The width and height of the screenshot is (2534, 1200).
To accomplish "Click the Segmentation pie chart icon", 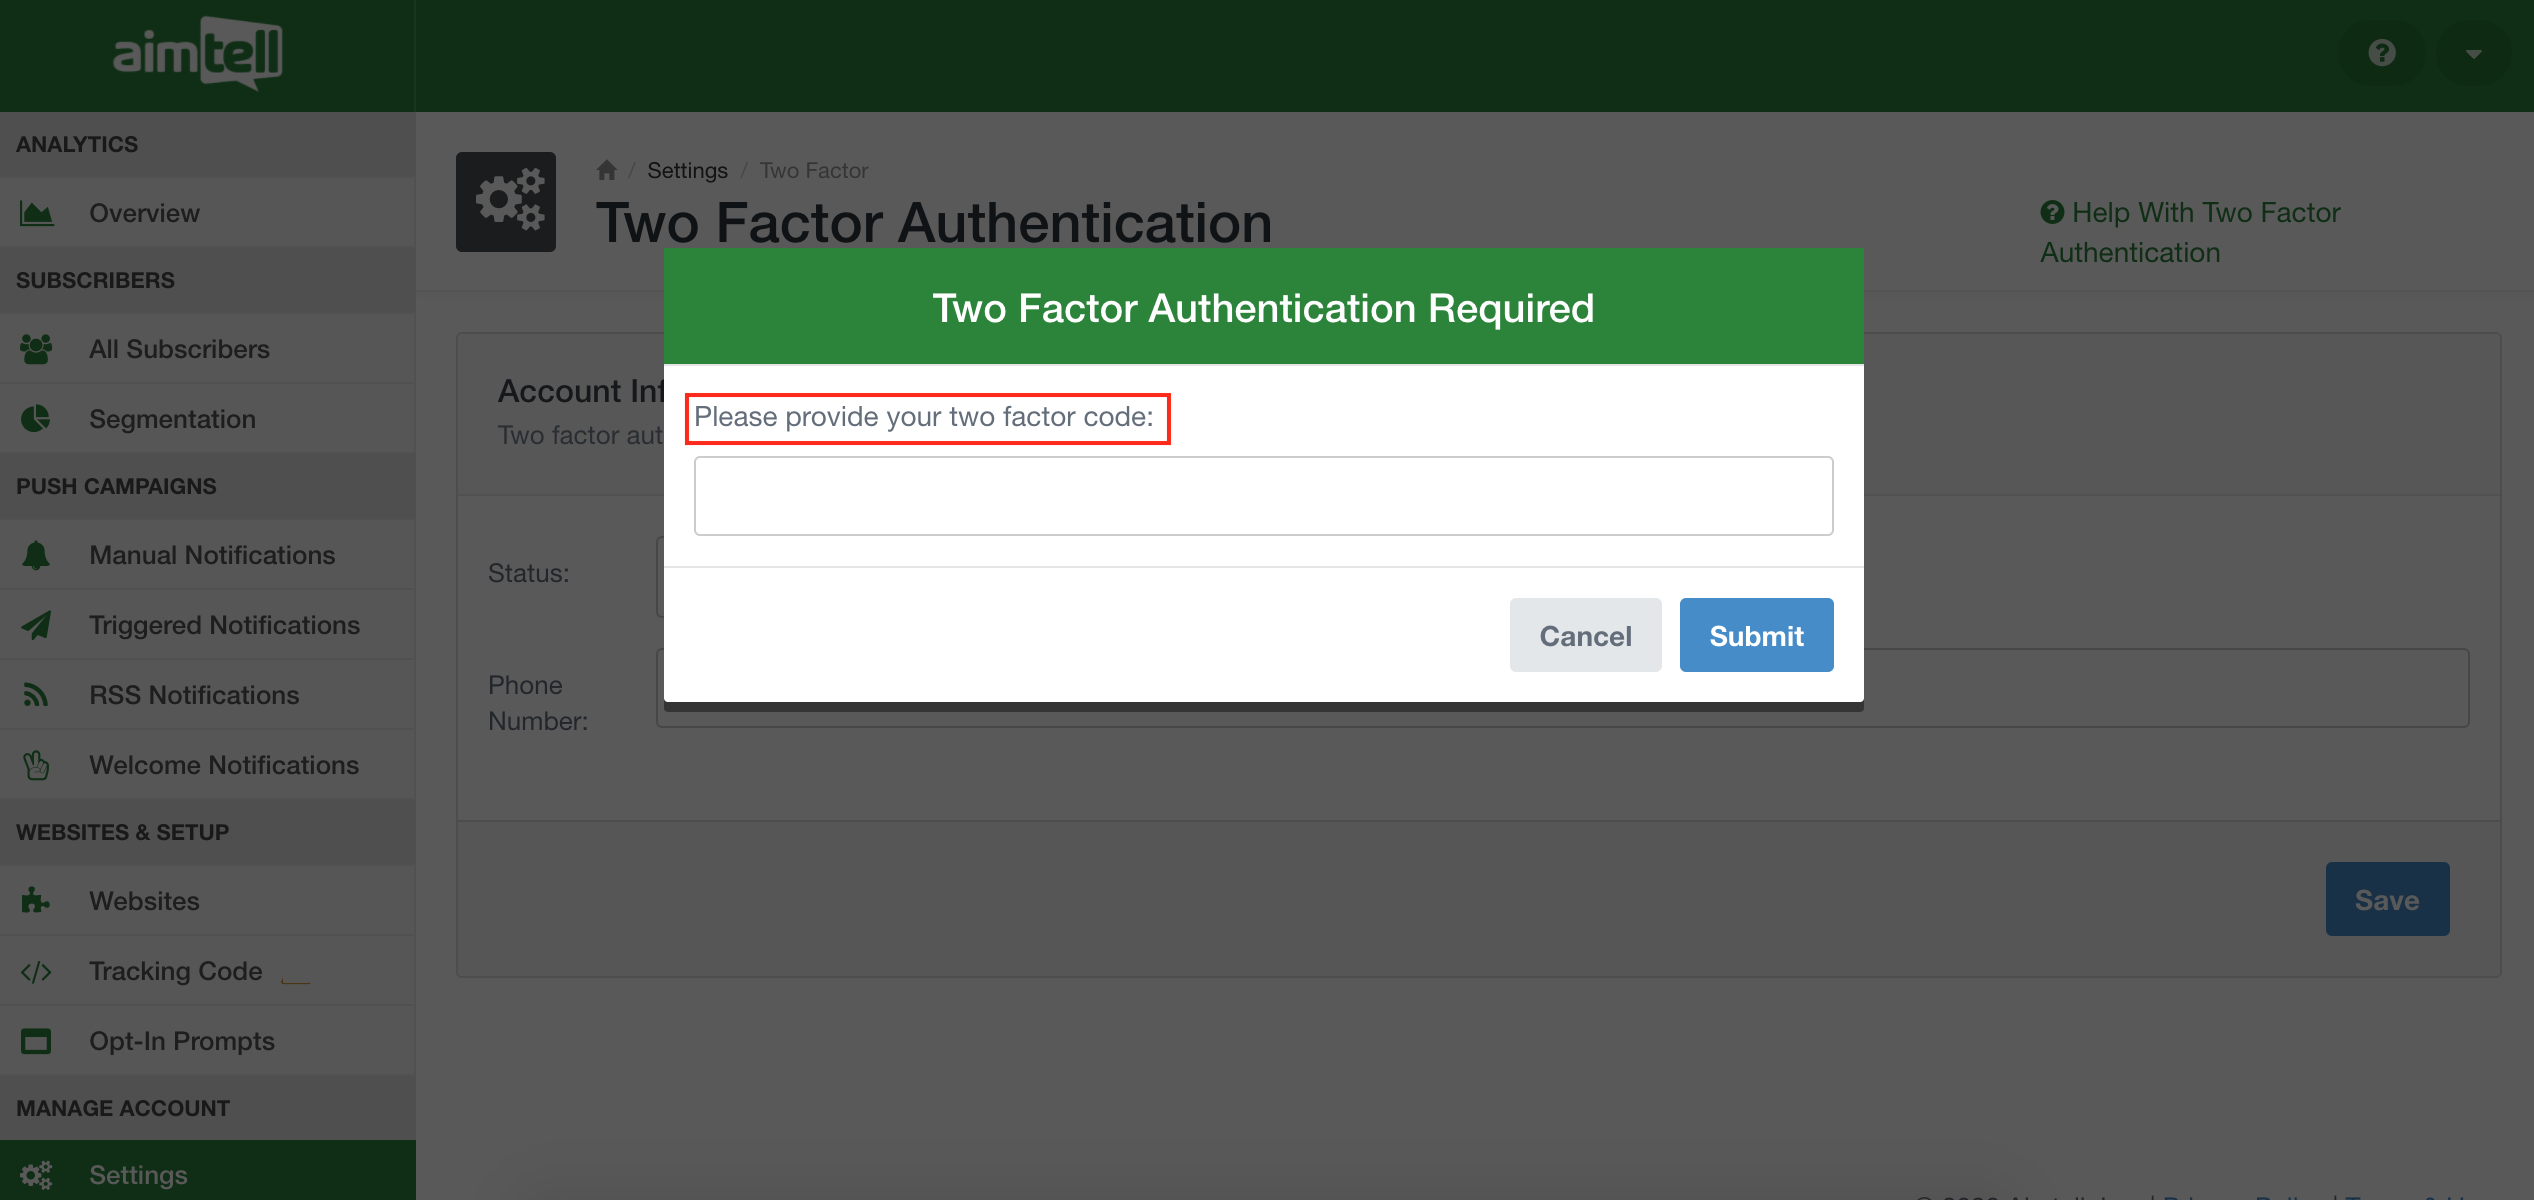I will [x=36, y=419].
